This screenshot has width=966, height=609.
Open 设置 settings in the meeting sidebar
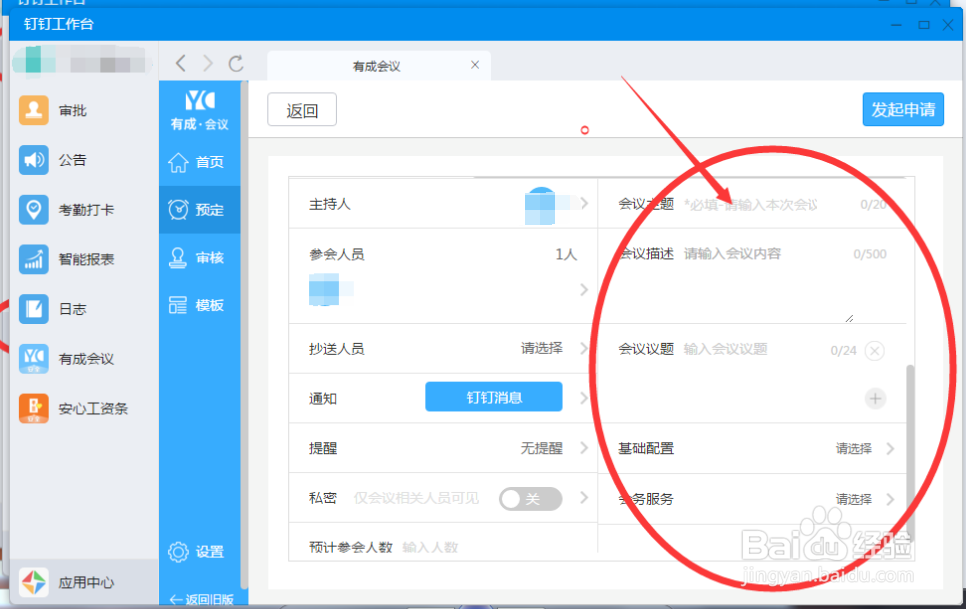coord(201,551)
